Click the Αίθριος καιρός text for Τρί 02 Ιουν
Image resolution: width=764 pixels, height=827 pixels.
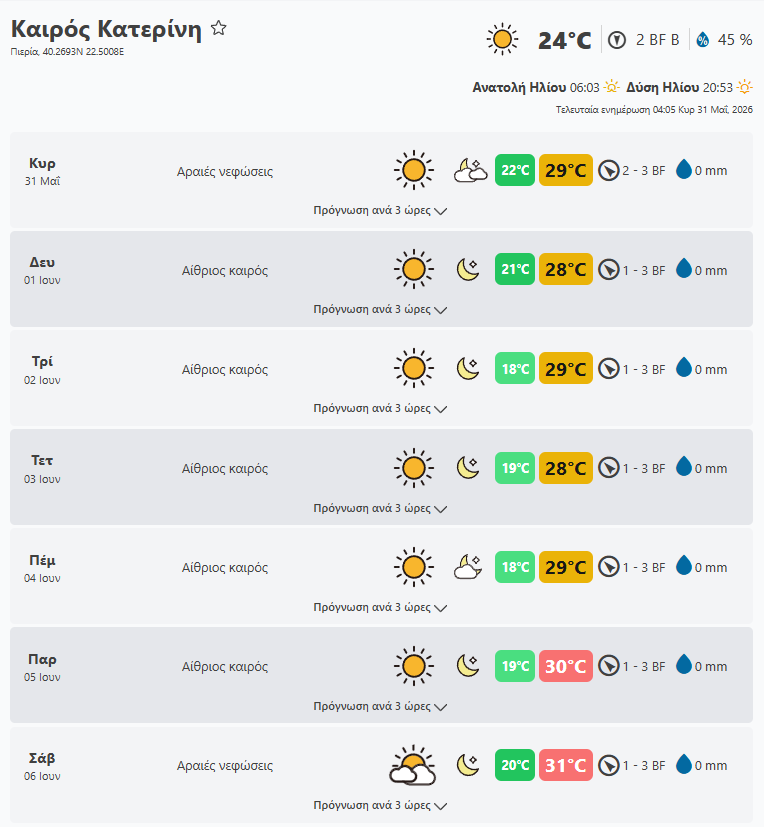(225, 370)
